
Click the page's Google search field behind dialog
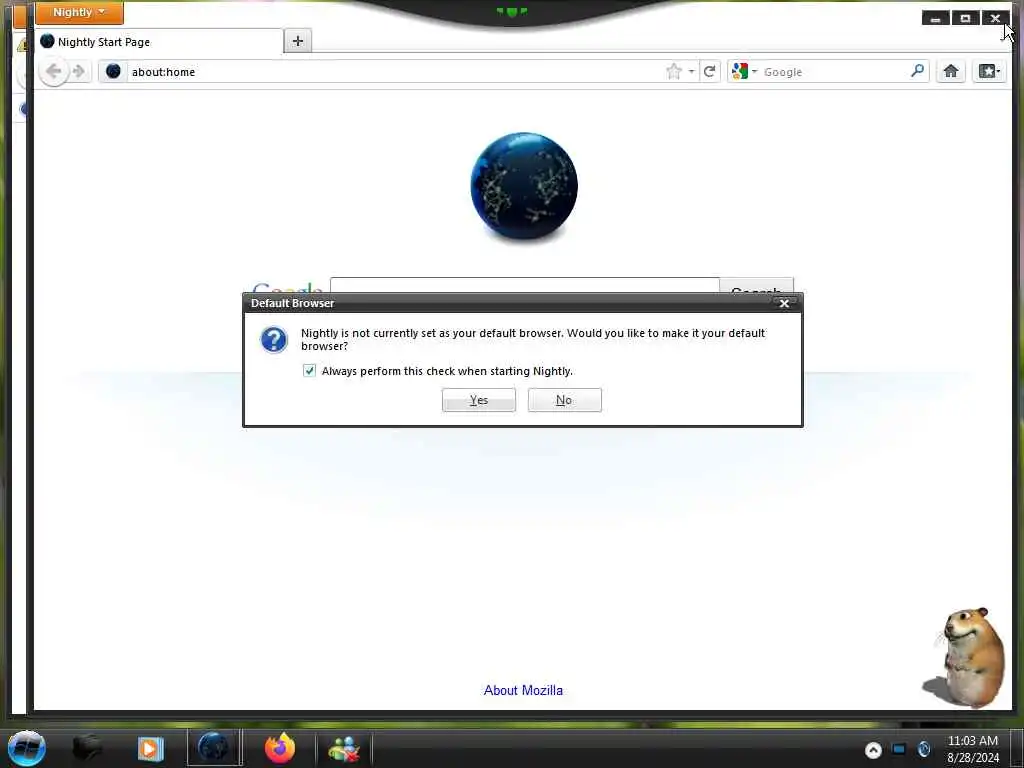pos(524,285)
